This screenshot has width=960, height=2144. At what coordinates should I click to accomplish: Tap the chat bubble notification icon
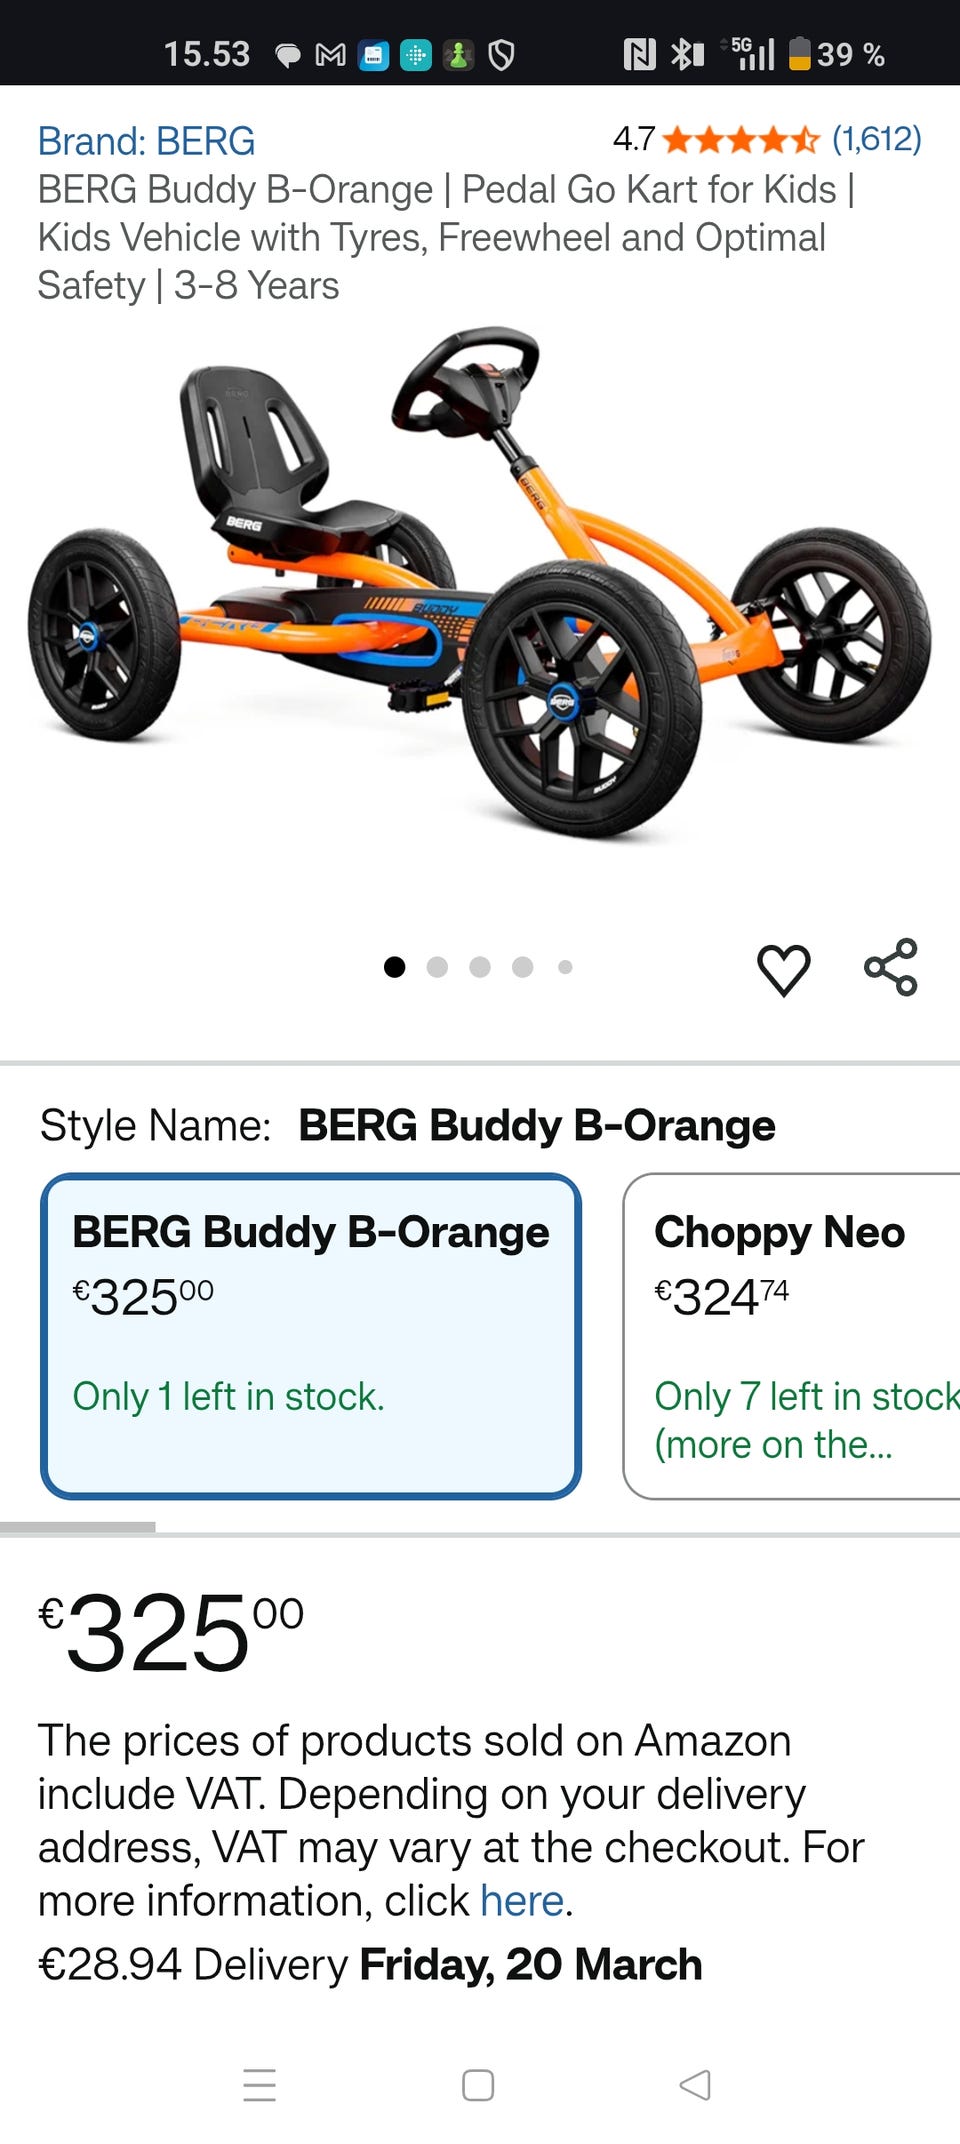click(x=288, y=55)
